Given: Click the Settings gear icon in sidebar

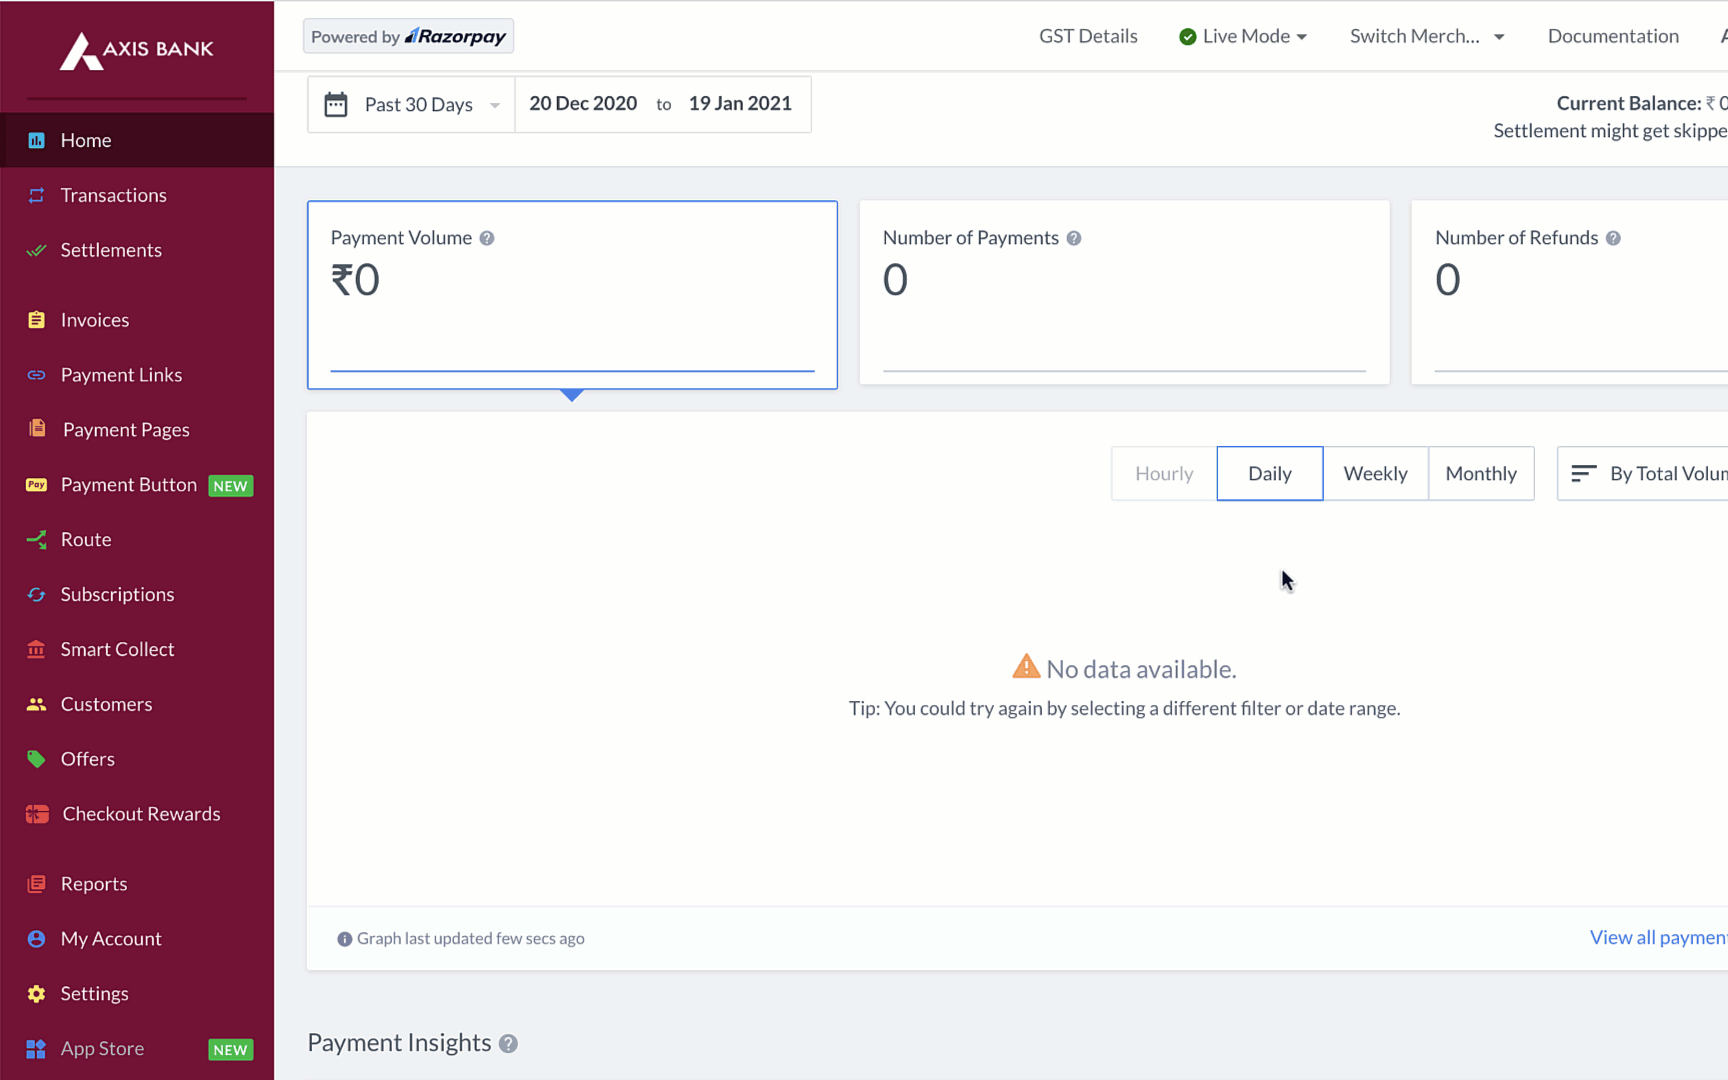Looking at the screenshot, I should [37, 994].
